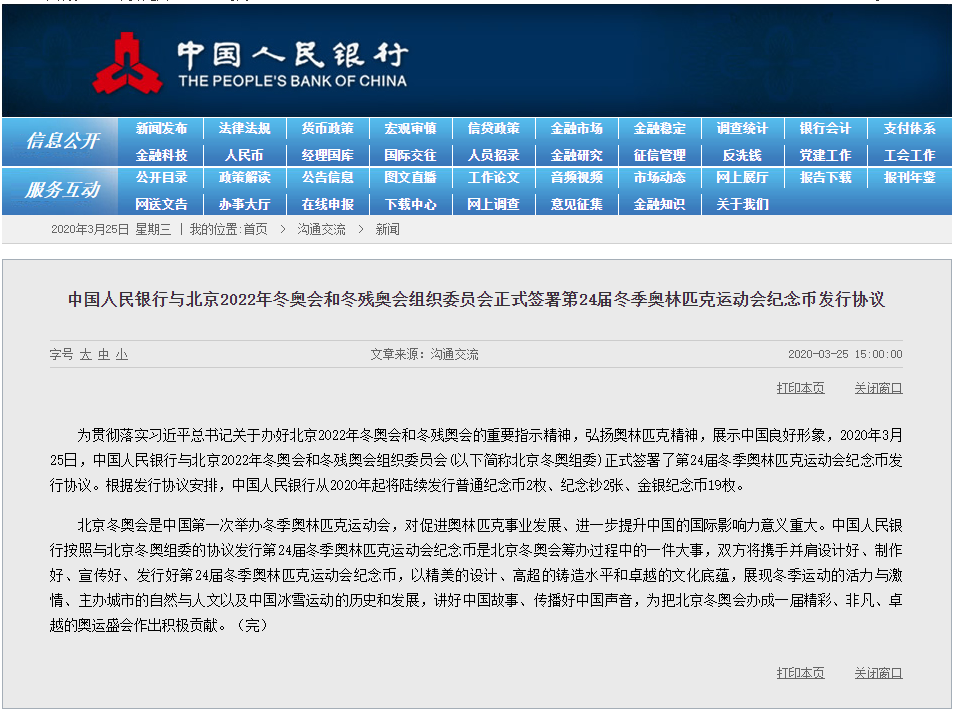Go to the 货币政策 section
Image resolution: width=953 pixels, height=712 pixels.
tap(327, 129)
